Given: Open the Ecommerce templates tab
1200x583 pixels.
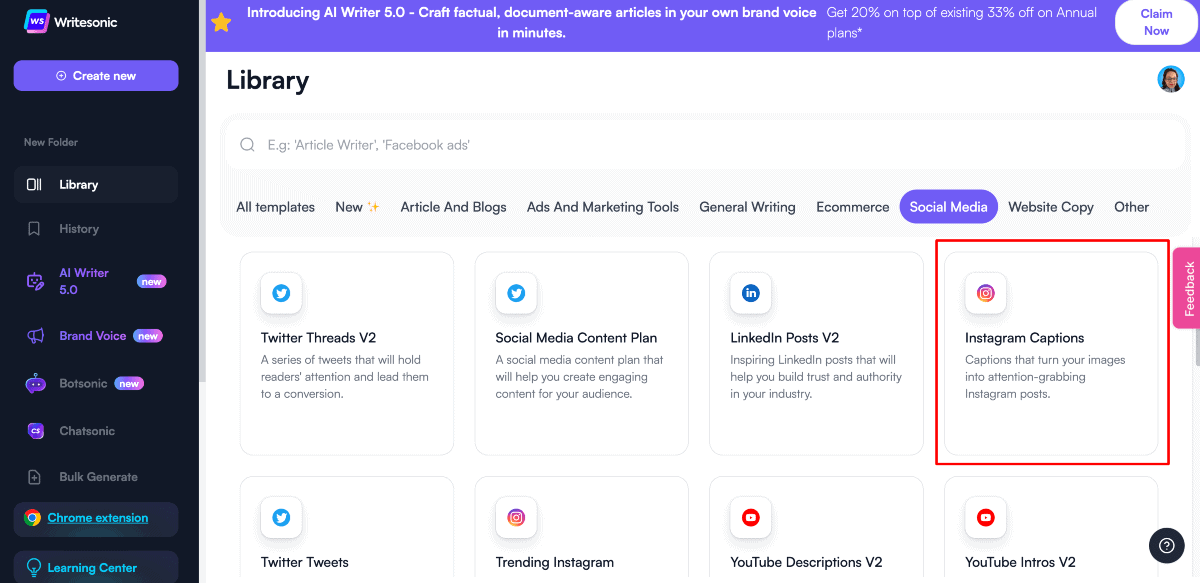Looking at the screenshot, I should [852, 207].
